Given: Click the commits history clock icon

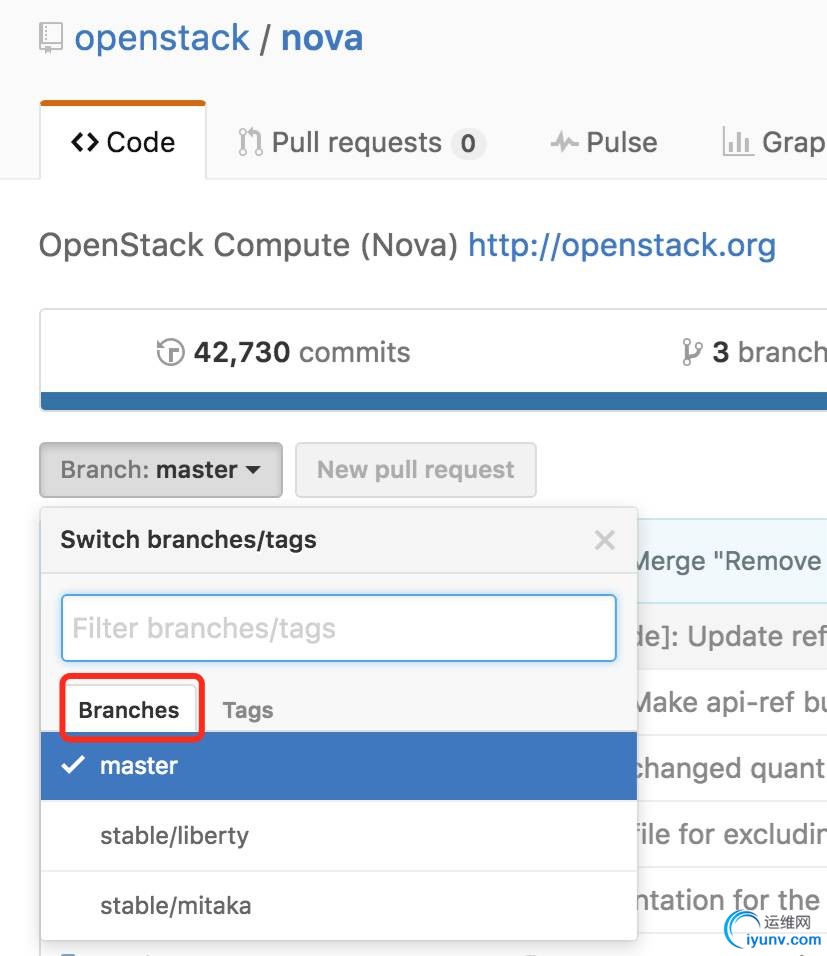Looking at the screenshot, I should (171, 353).
